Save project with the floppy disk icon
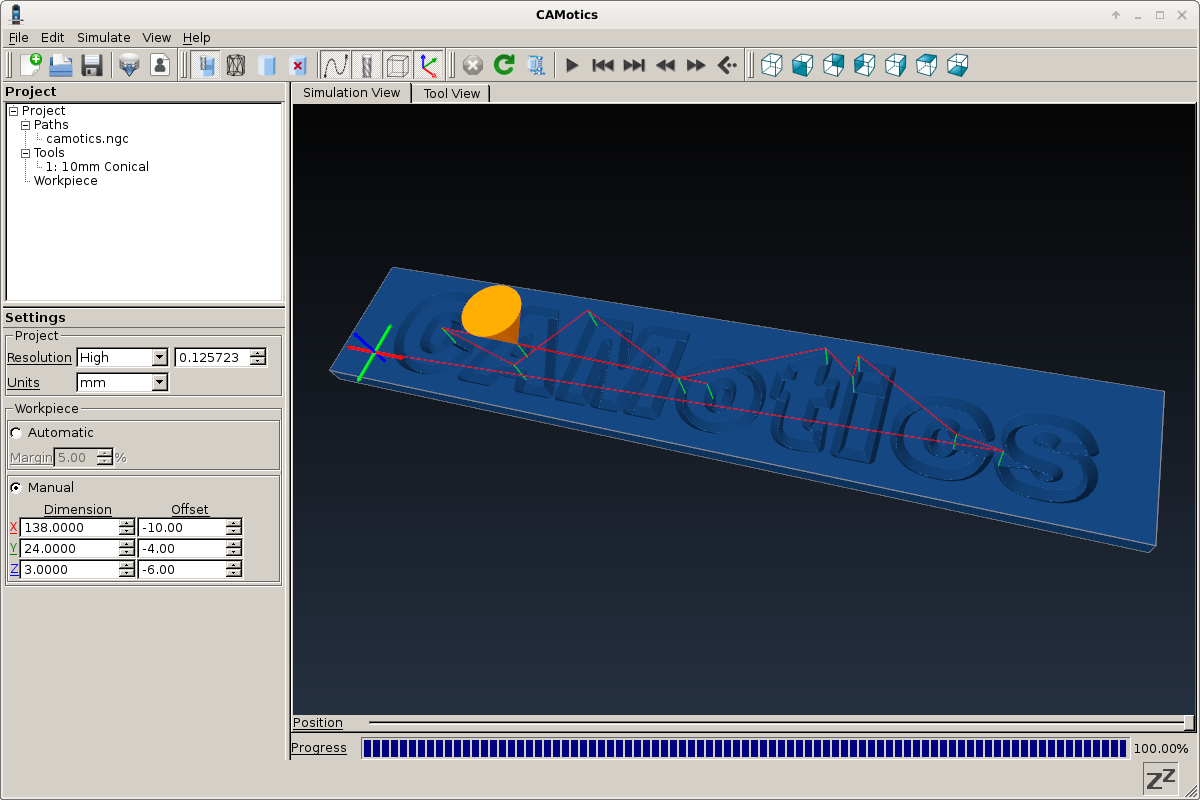The image size is (1200, 800). pos(92,65)
